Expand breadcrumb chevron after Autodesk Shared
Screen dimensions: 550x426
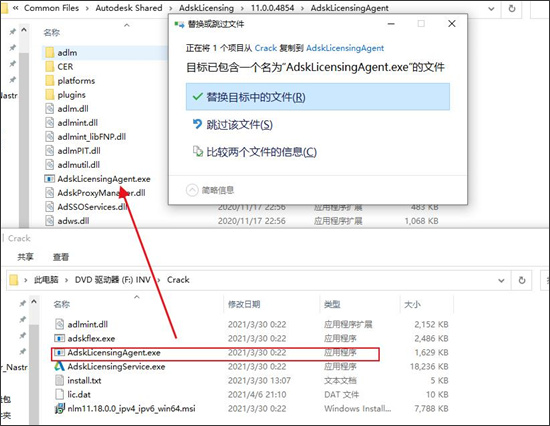point(171,8)
